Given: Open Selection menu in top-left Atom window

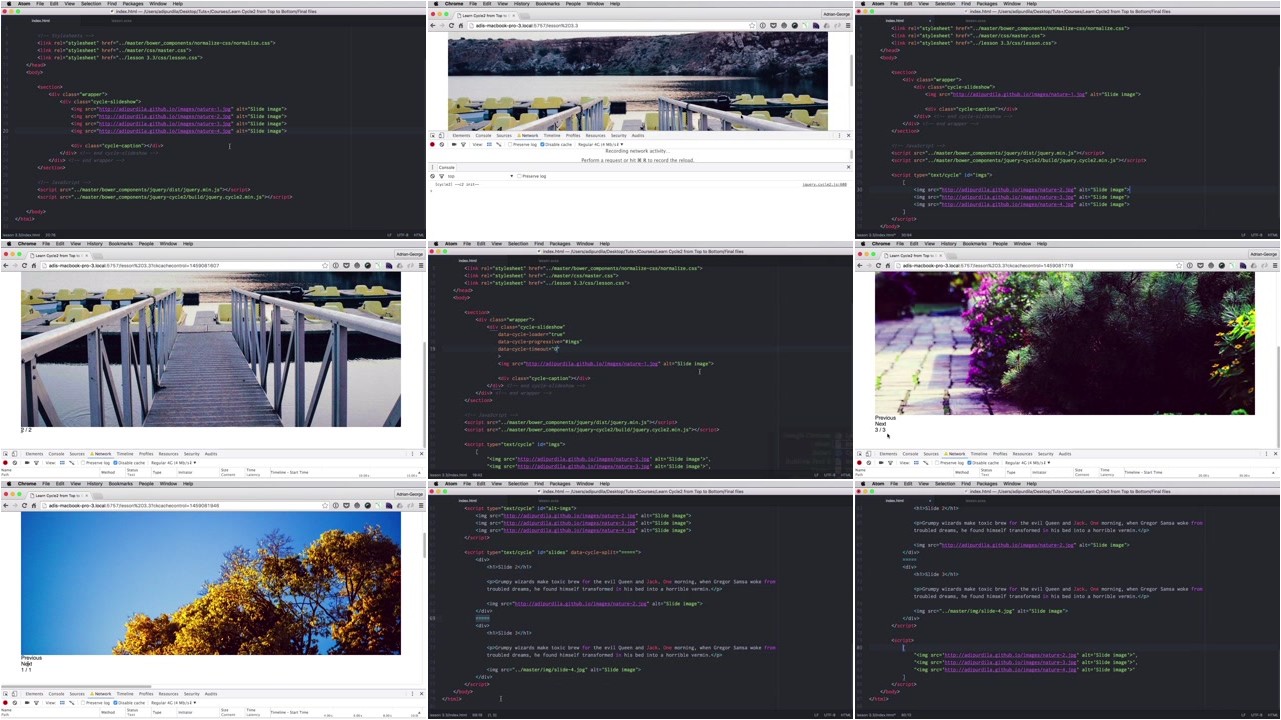Looking at the screenshot, I should [x=90, y=3].
